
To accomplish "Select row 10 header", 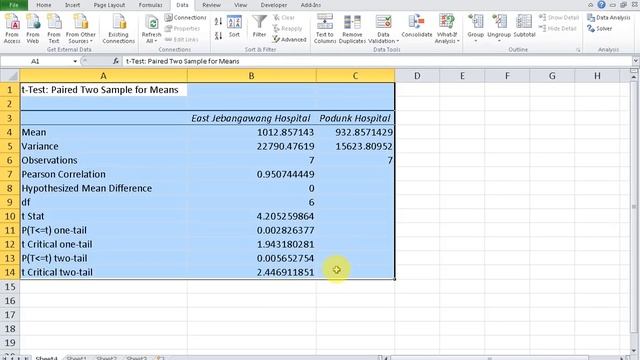I will pyautogui.click(x=10, y=216).
